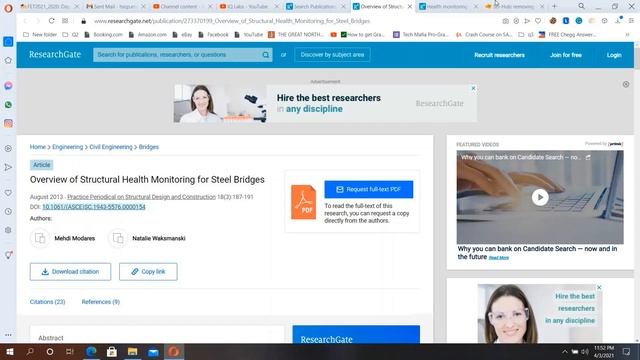The image size is (640, 360).
Task: Close the sidebar Hire researchers ad
Action: point(599,287)
